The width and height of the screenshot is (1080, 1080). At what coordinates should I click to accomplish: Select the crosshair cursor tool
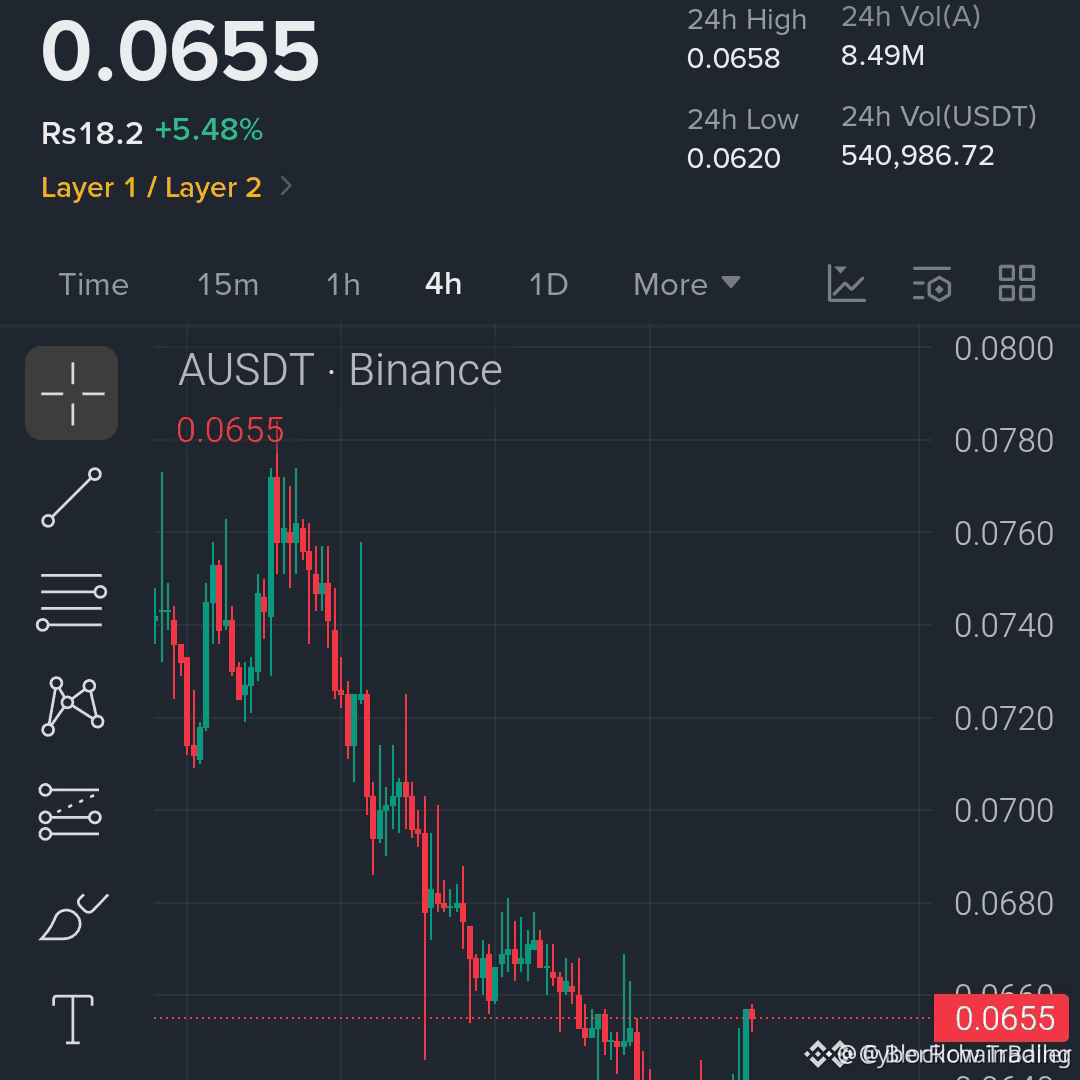tap(72, 393)
